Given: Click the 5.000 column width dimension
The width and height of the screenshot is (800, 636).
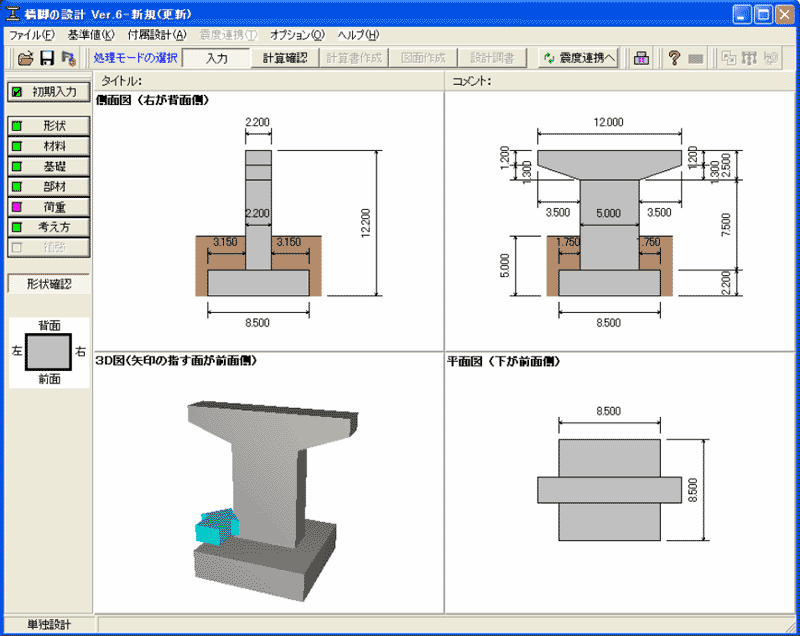Looking at the screenshot, I should pos(609,213).
